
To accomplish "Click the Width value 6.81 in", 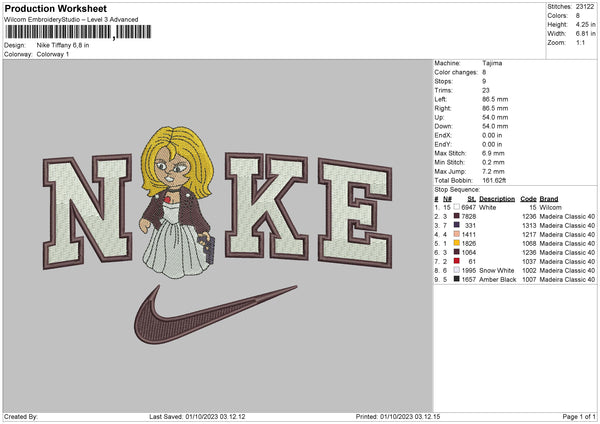I will (585, 34).
